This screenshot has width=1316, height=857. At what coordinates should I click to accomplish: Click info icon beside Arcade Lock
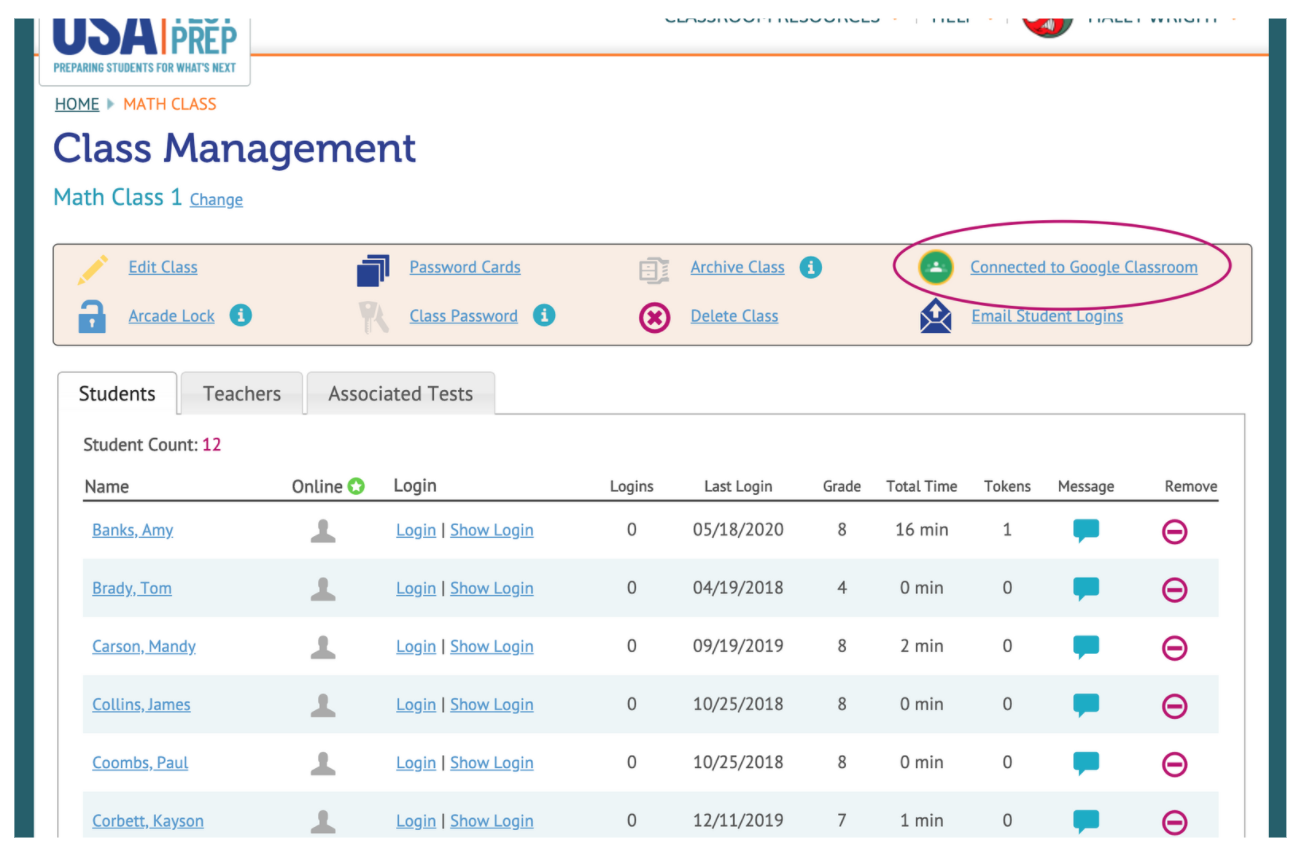pyautogui.click(x=240, y=316)
